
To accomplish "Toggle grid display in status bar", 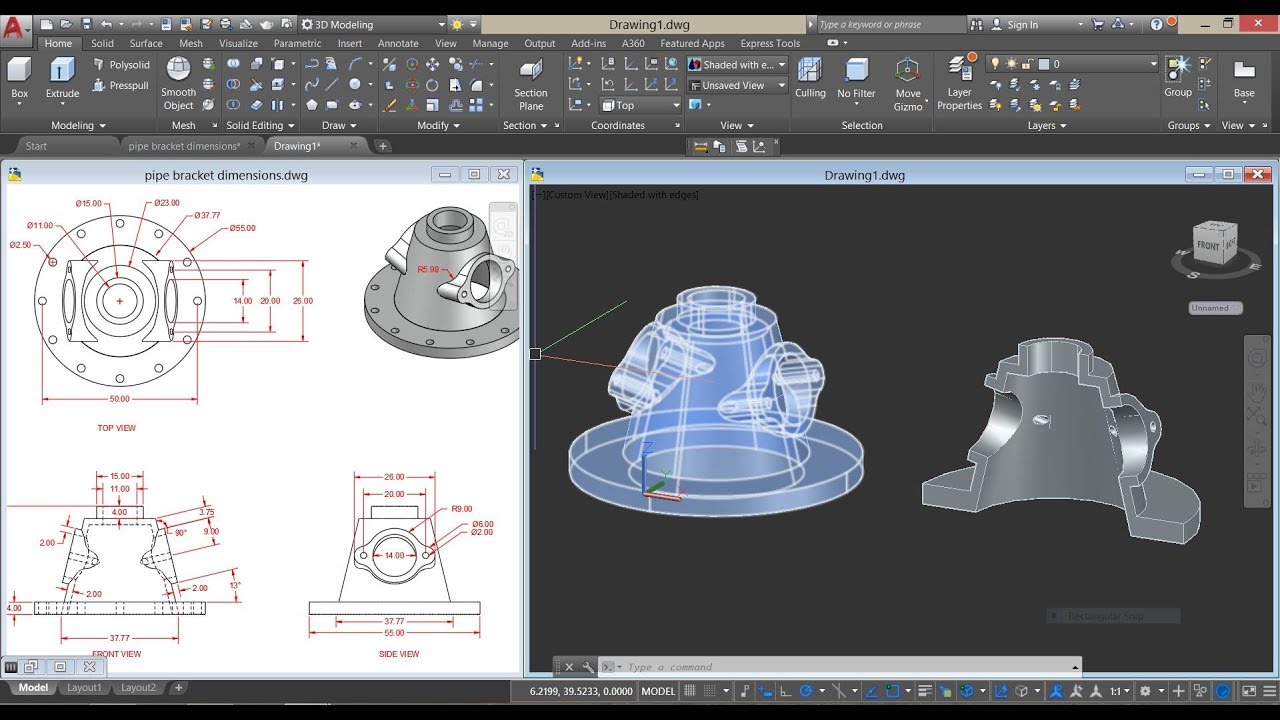I will coord(689,691).
